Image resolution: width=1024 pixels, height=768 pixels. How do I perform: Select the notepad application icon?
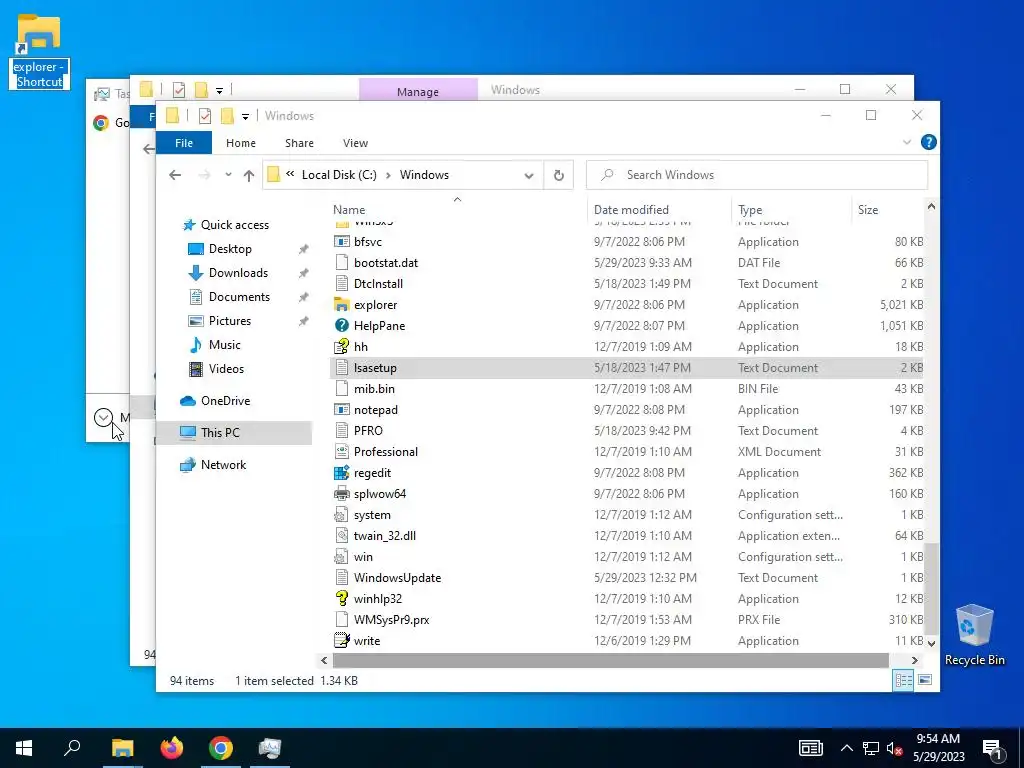tap(342, 409)
